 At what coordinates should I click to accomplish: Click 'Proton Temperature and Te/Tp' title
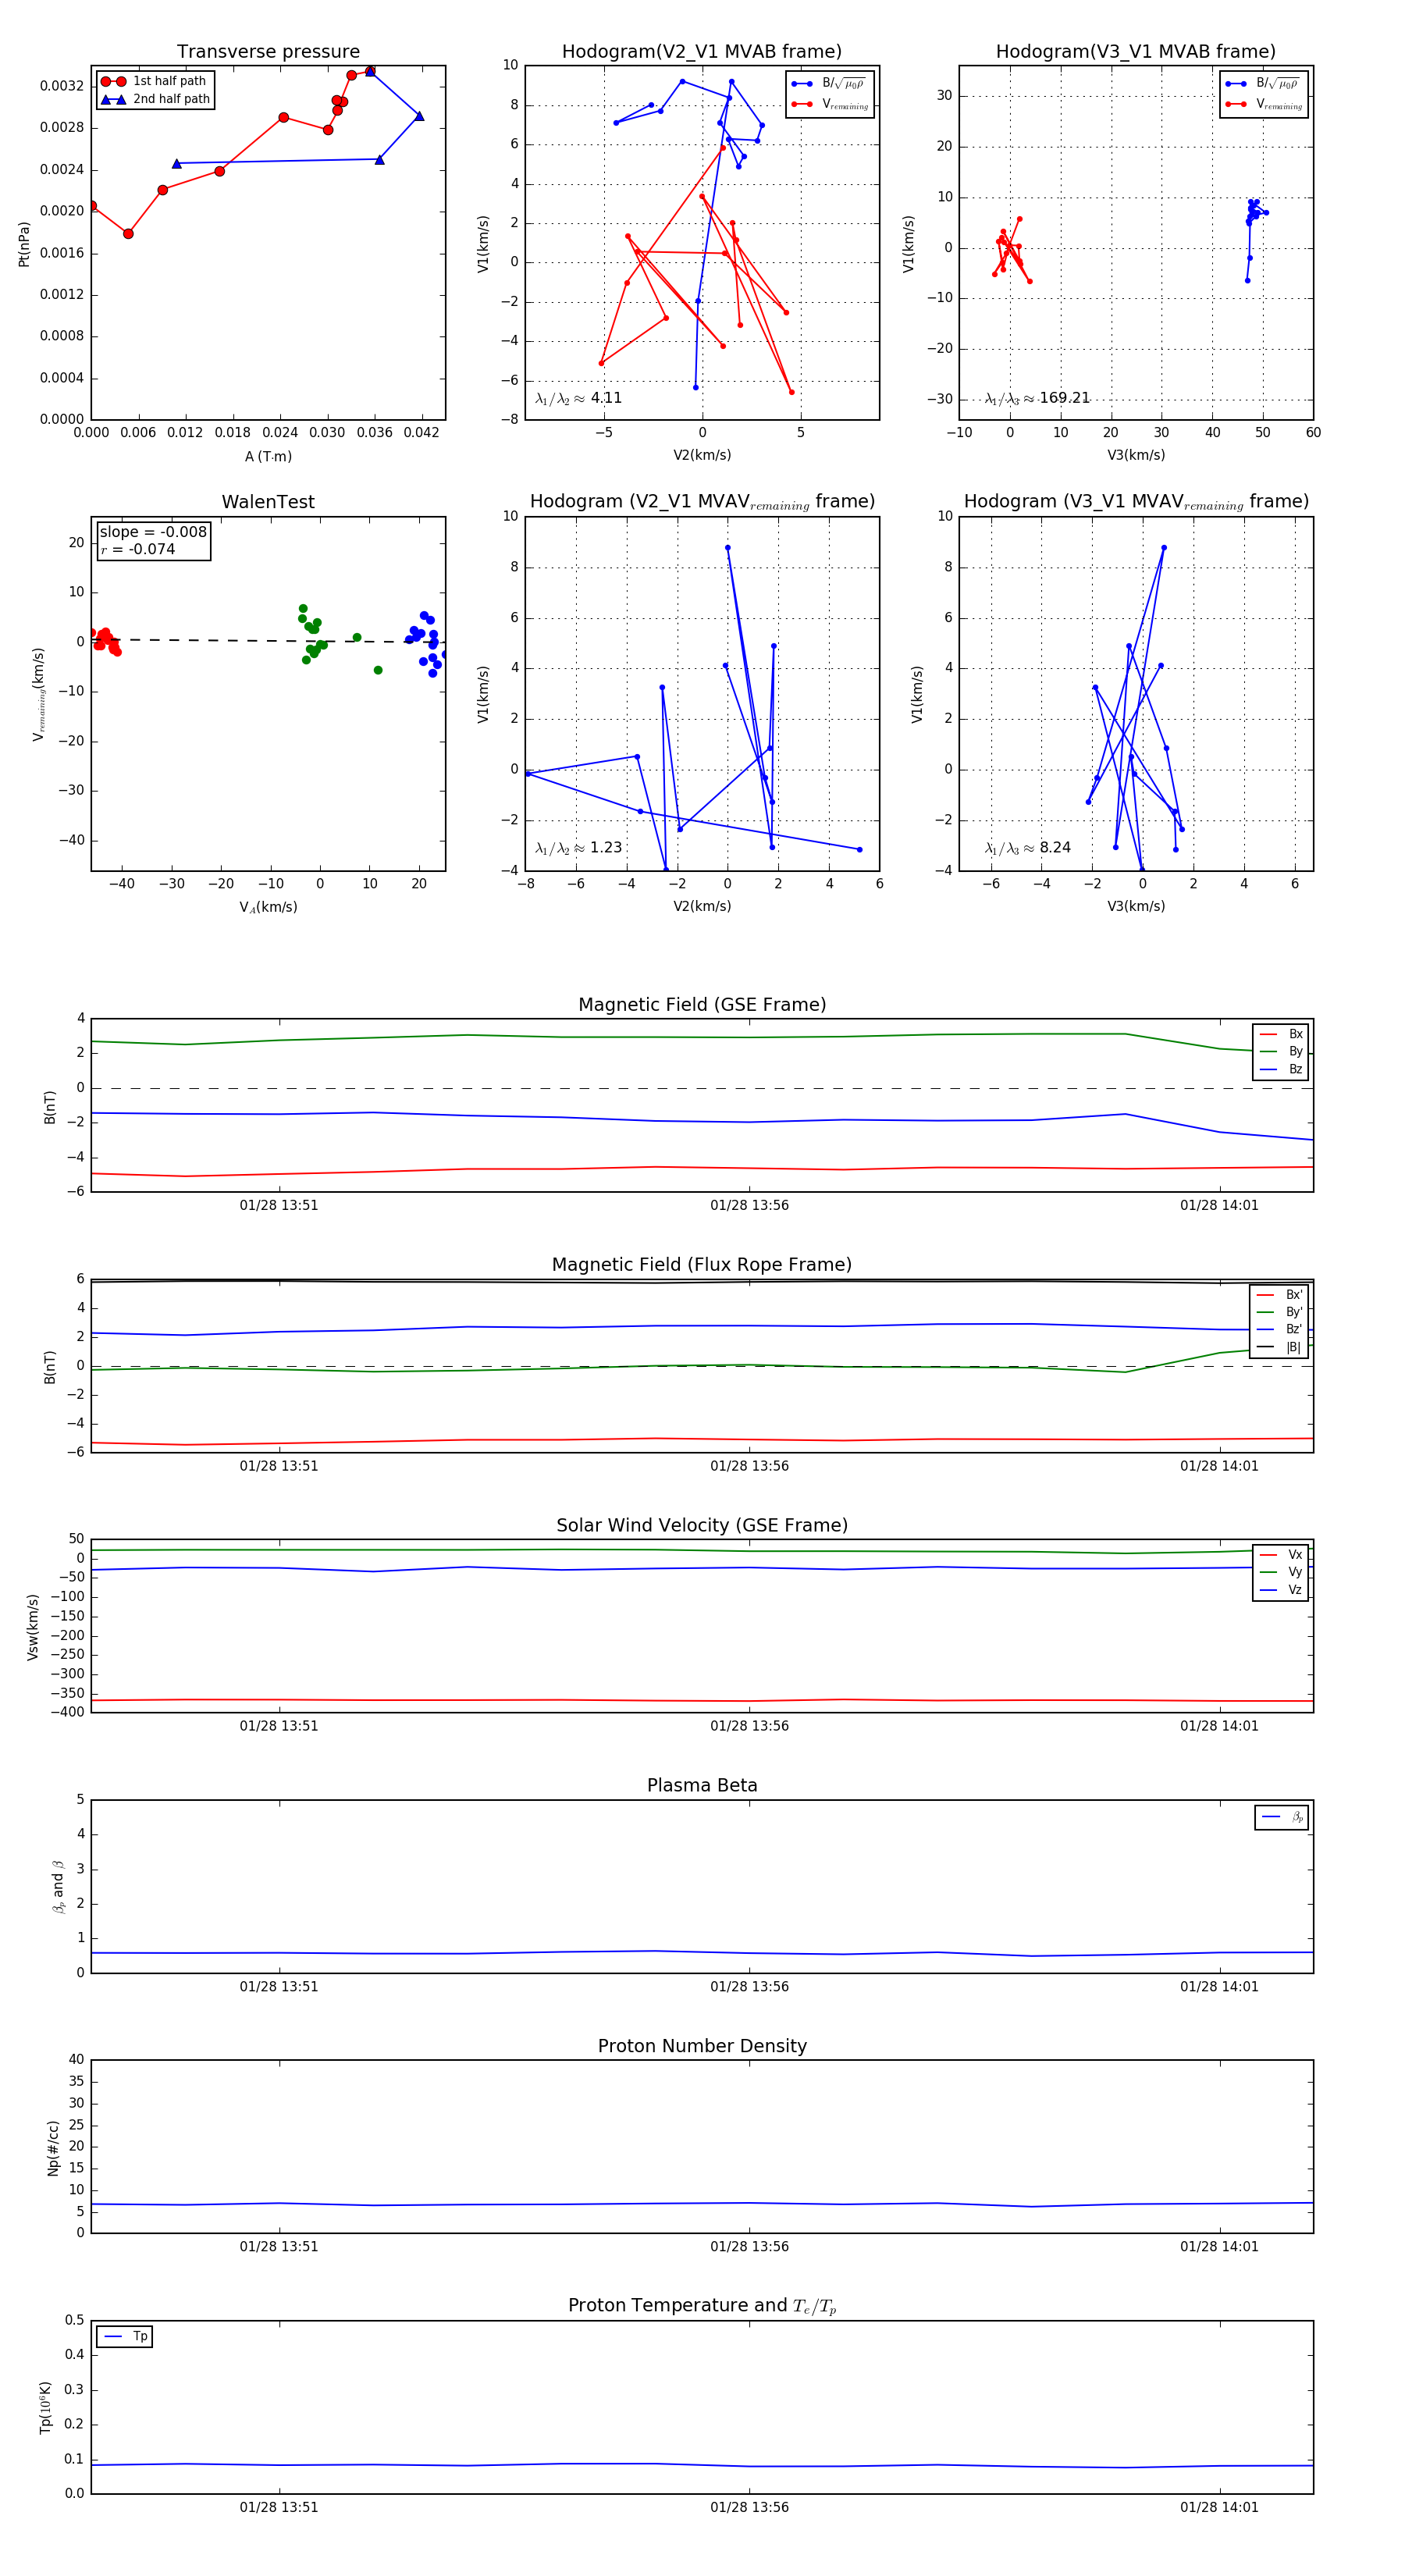tap(702, 2306)
